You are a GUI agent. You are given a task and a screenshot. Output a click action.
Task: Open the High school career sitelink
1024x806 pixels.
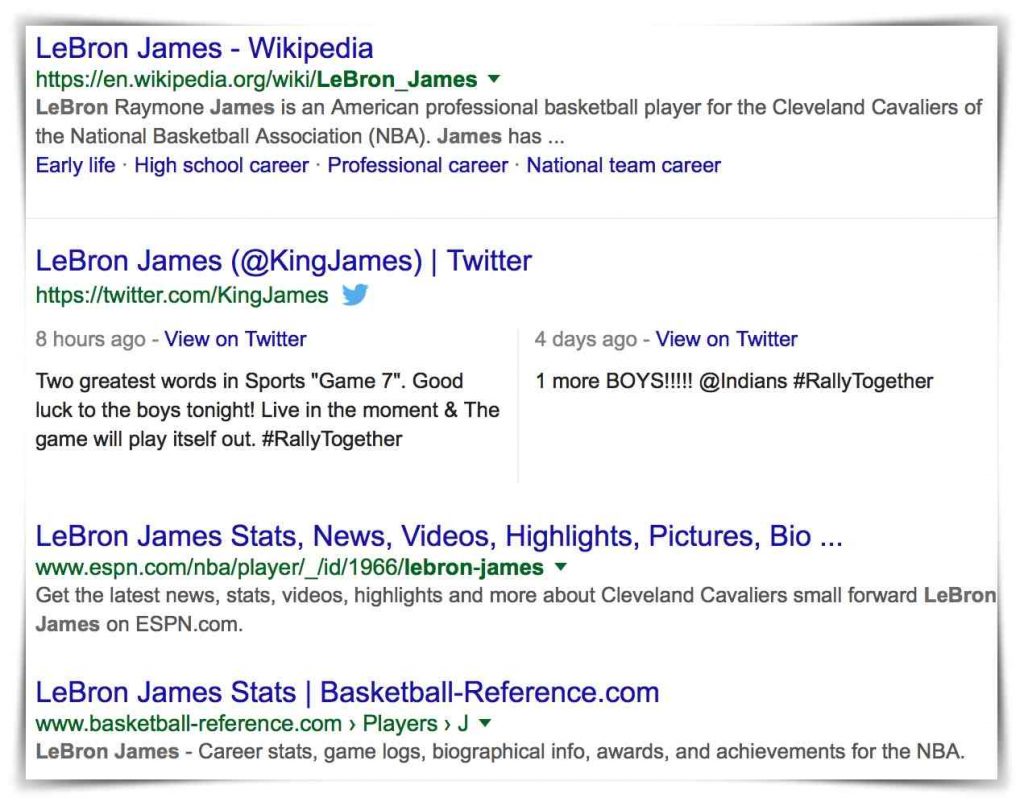[x=221, y=165]
